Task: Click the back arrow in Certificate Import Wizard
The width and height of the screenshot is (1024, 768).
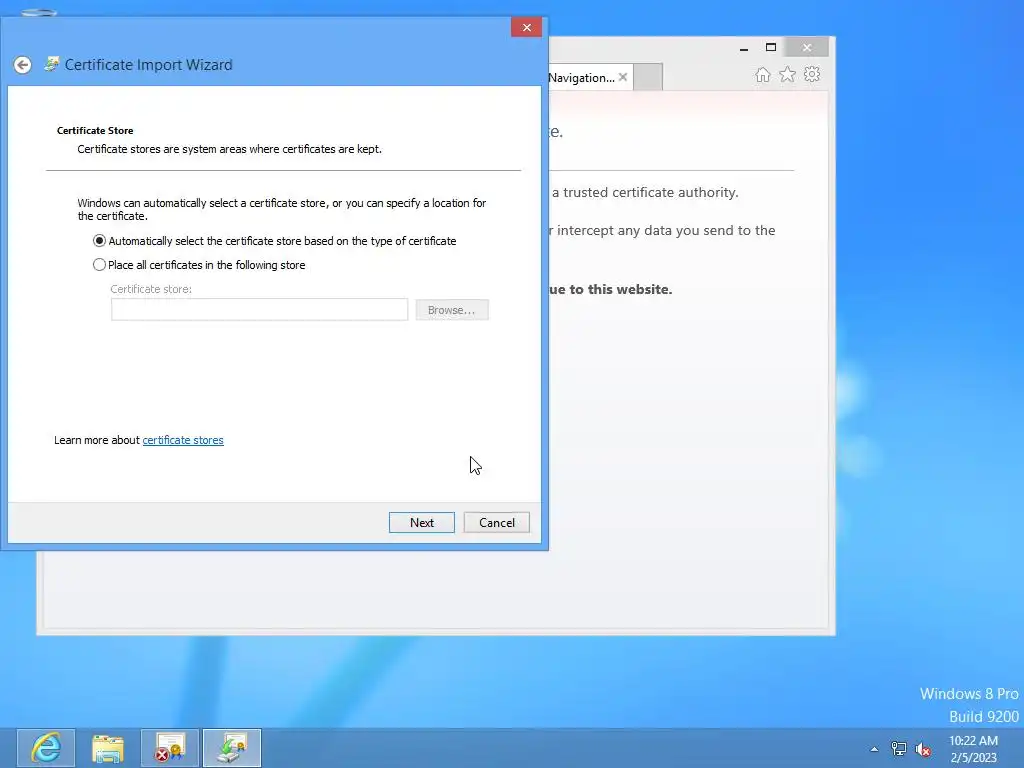Action: [23, 65]
